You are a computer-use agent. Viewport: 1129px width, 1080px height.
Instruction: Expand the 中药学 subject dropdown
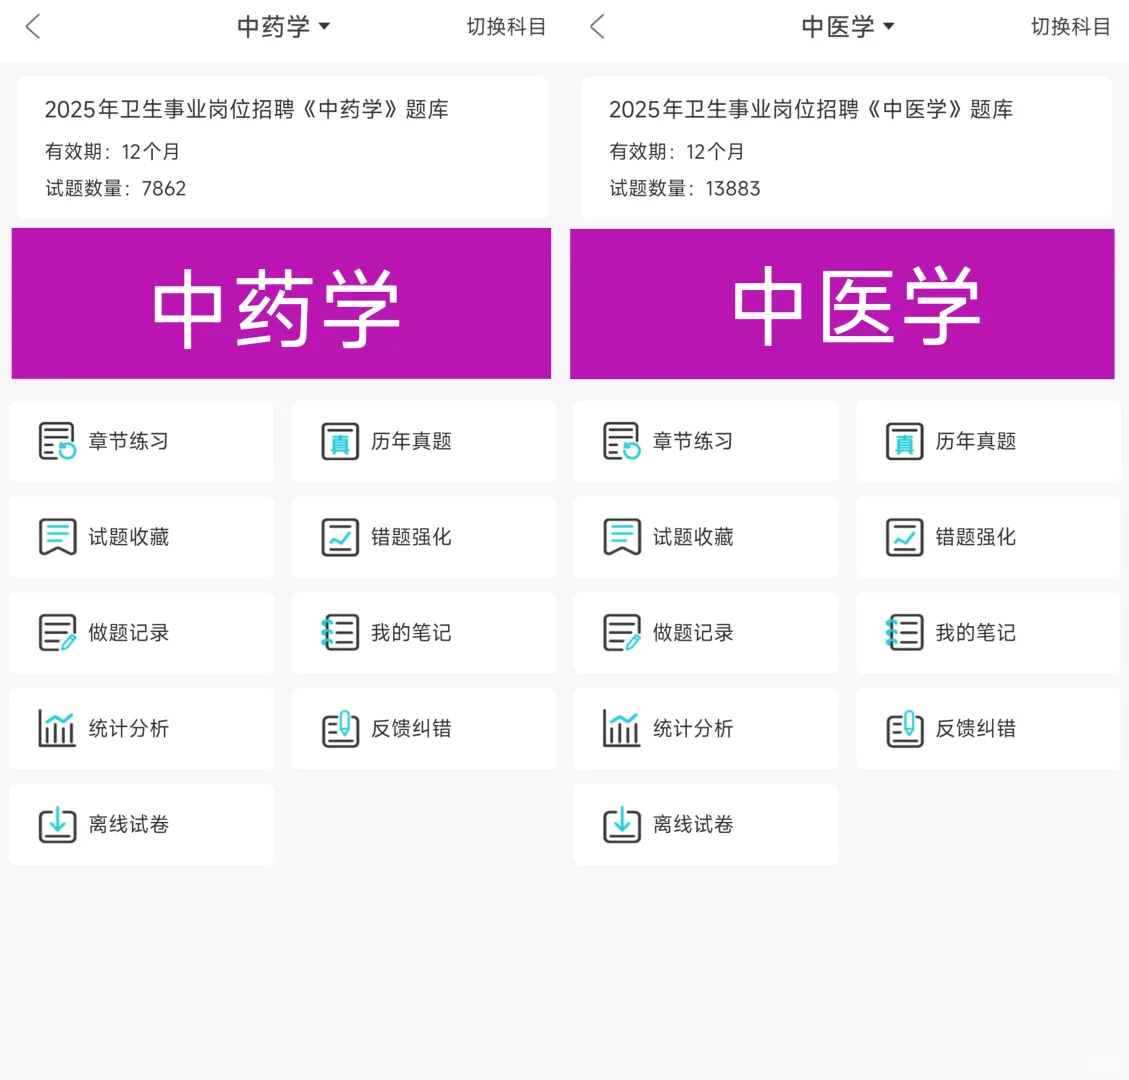(x=284, y=27)
